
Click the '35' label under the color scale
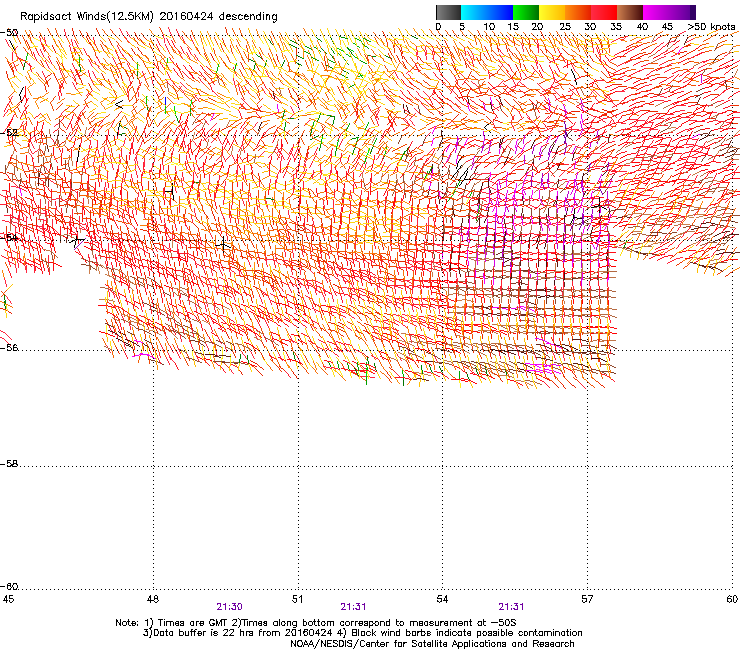[616, 27]
